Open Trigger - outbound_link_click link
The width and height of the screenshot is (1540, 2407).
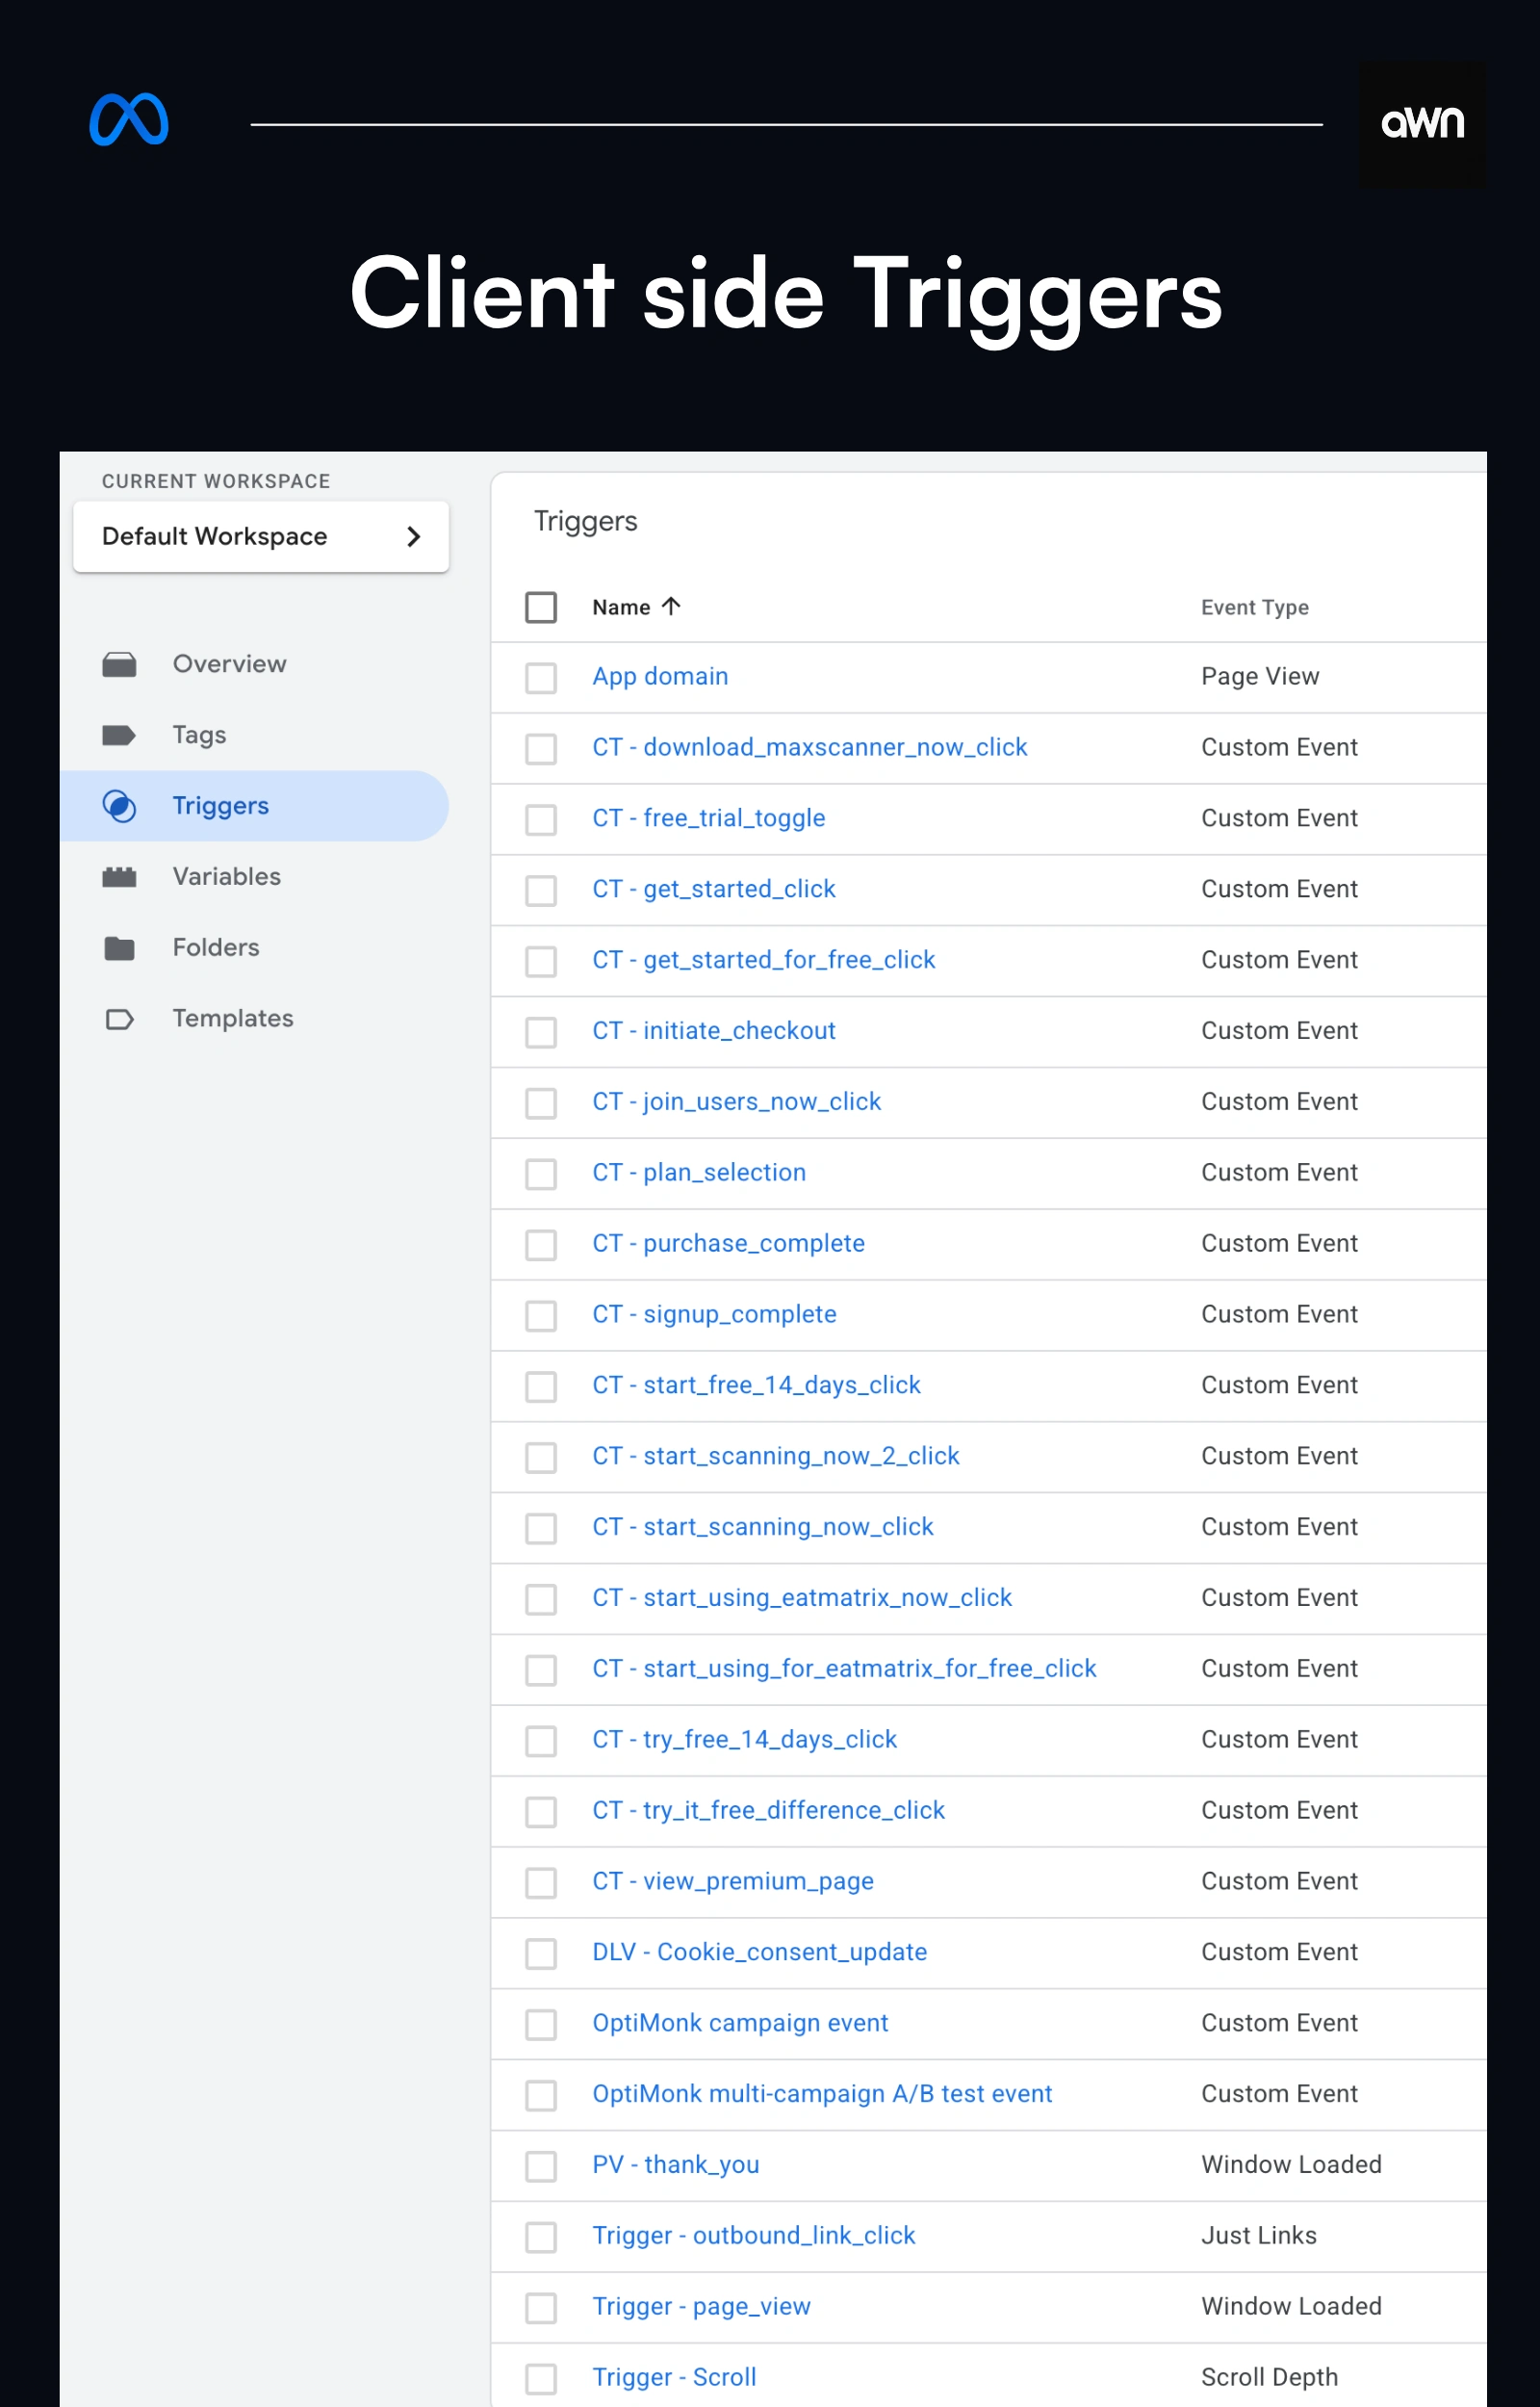coord(753,2236)
